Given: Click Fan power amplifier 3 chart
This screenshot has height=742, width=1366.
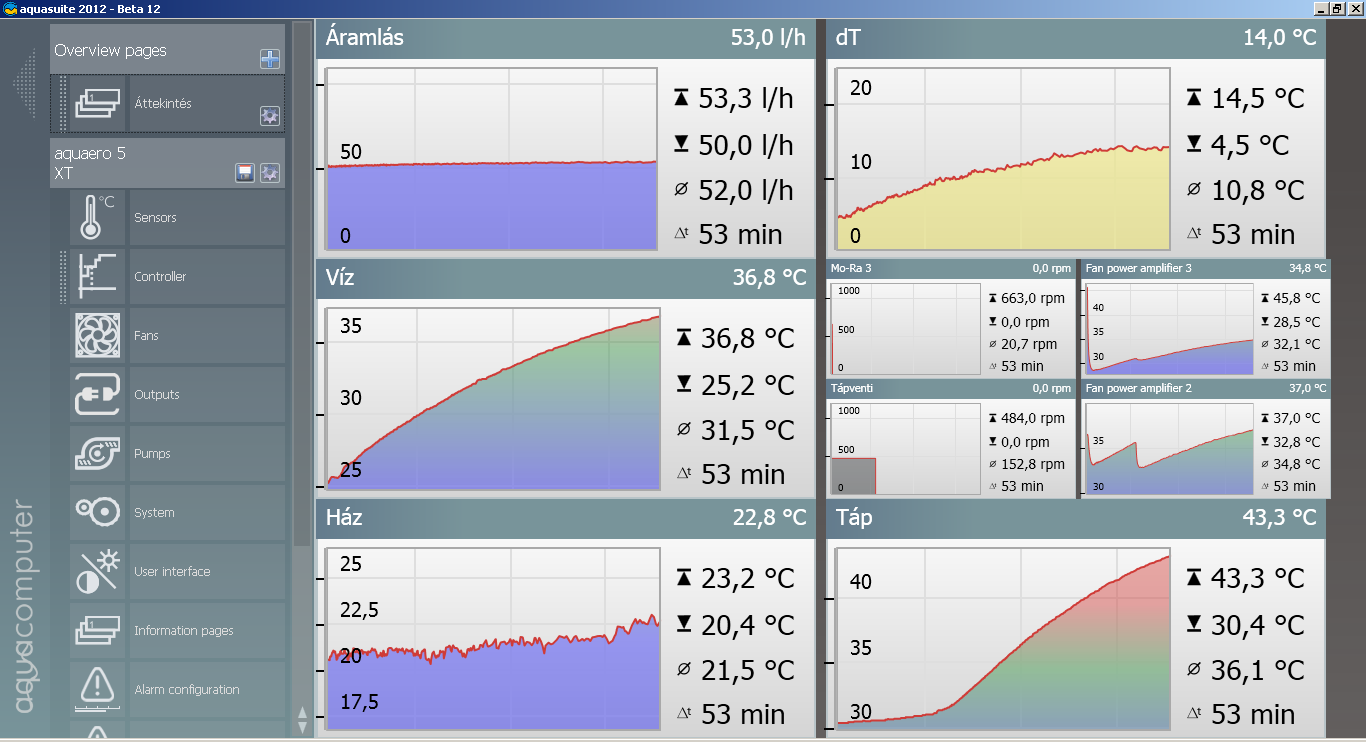Looking at the screenshot, I should click(1169, 329).
